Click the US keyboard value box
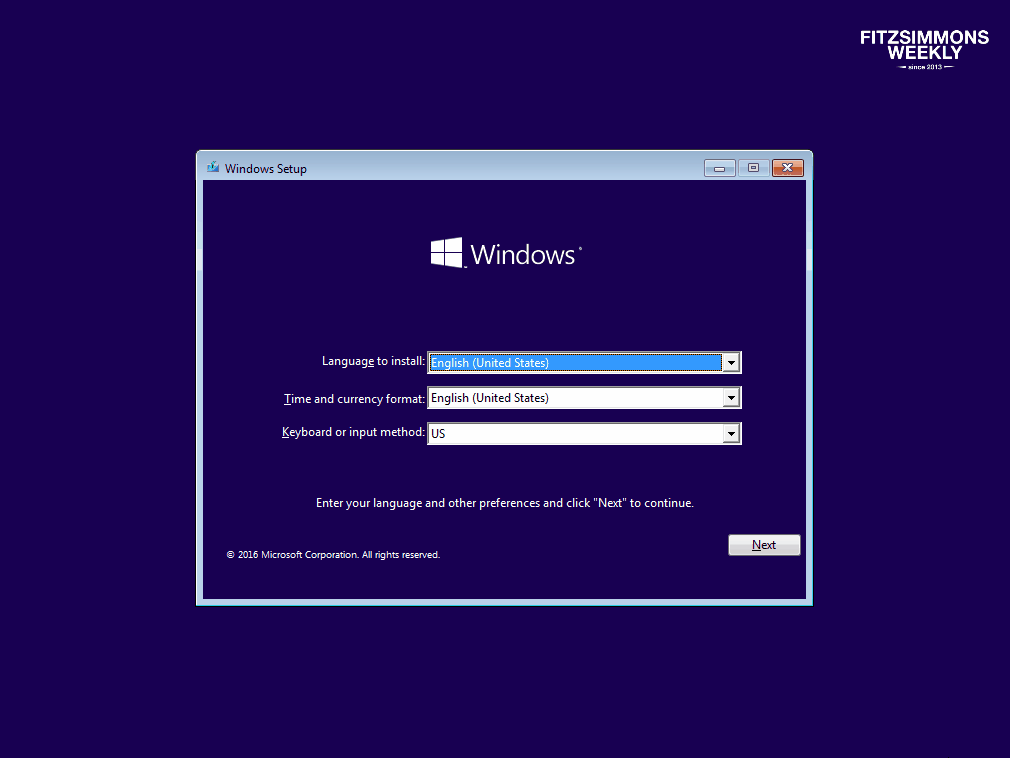1010x758 pixels. [x=575, y=433]
